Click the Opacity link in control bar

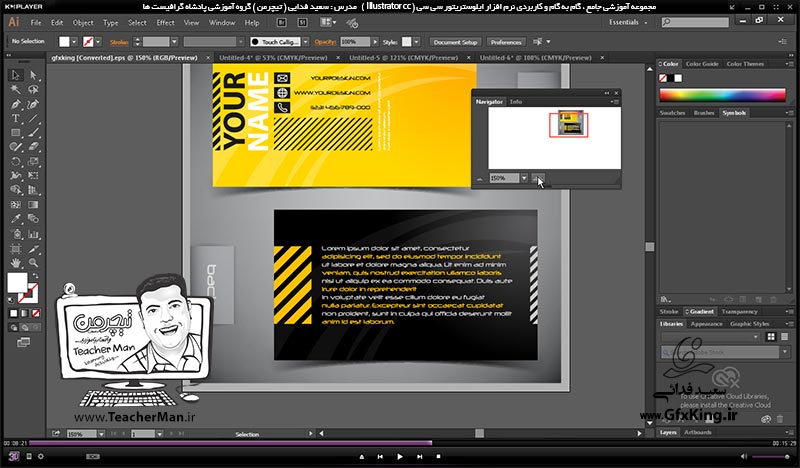[325, 42]
